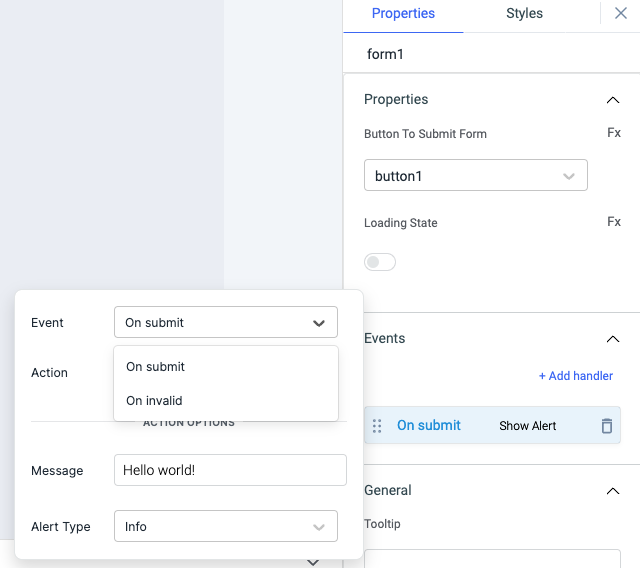This screenshot has height=568, width=640.
Task: Collapse the Events section
Action: click(613, 339)
